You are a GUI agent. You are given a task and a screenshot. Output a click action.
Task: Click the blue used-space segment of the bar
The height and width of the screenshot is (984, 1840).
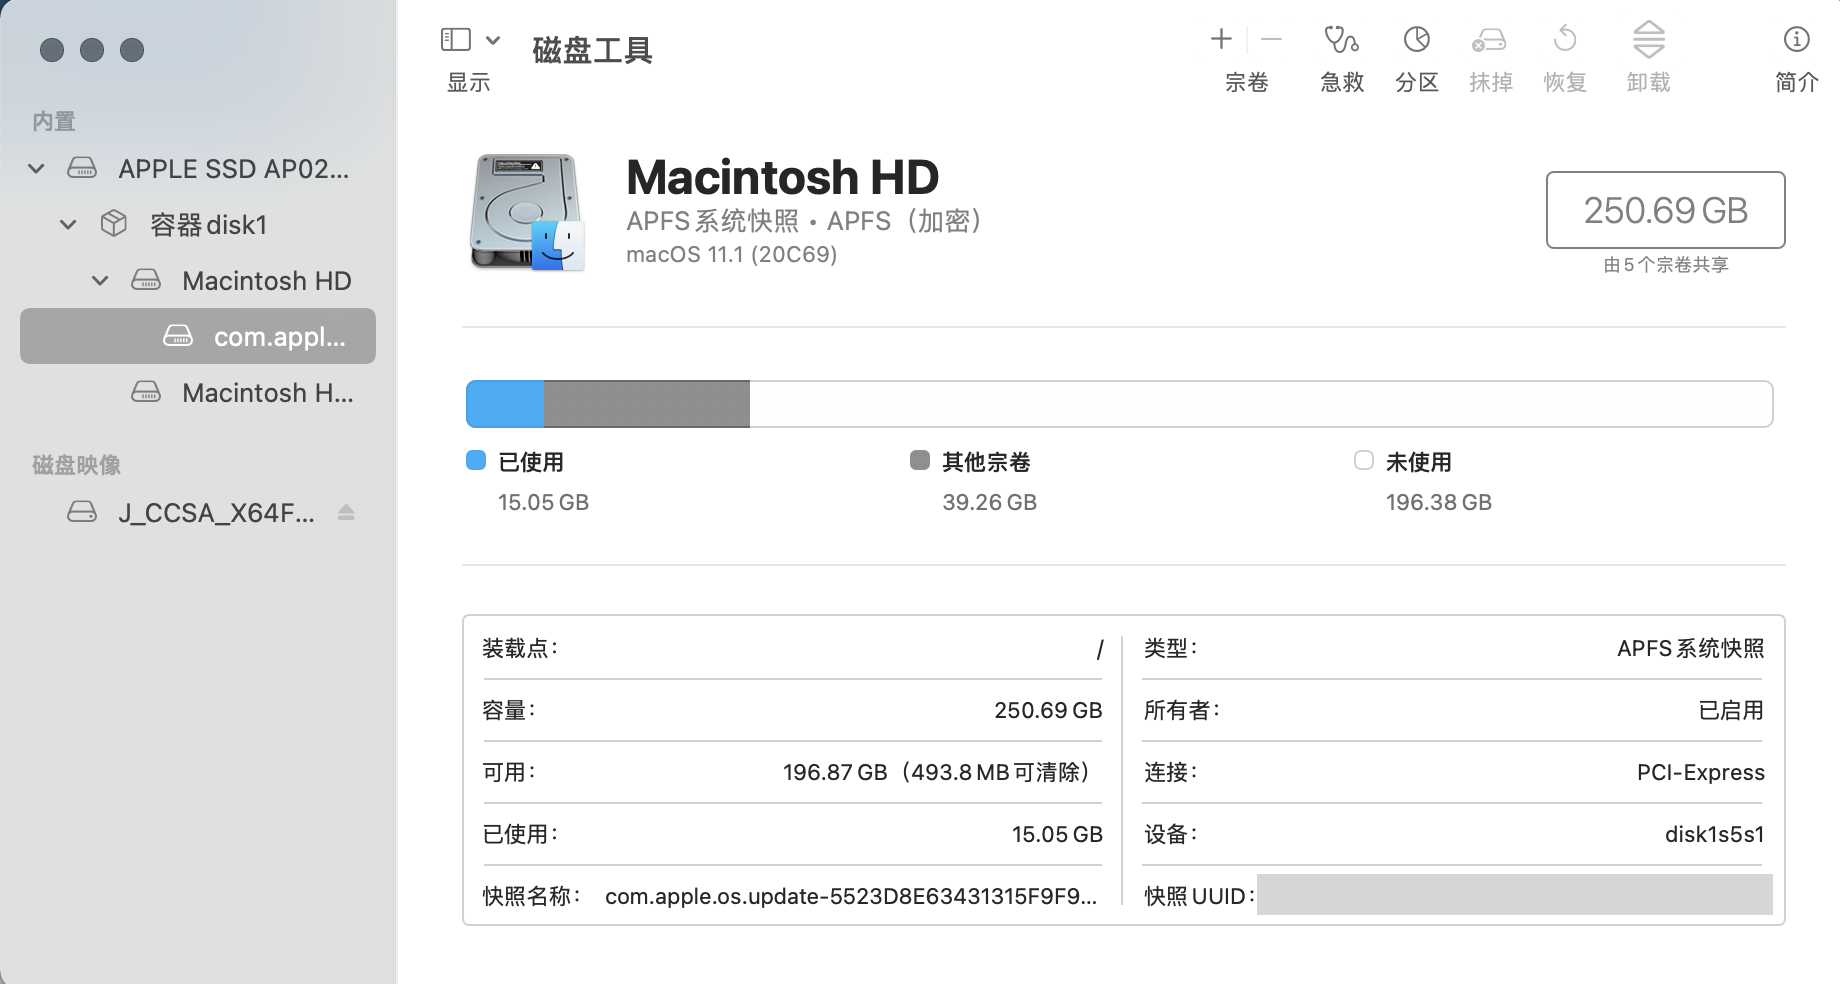505,404
